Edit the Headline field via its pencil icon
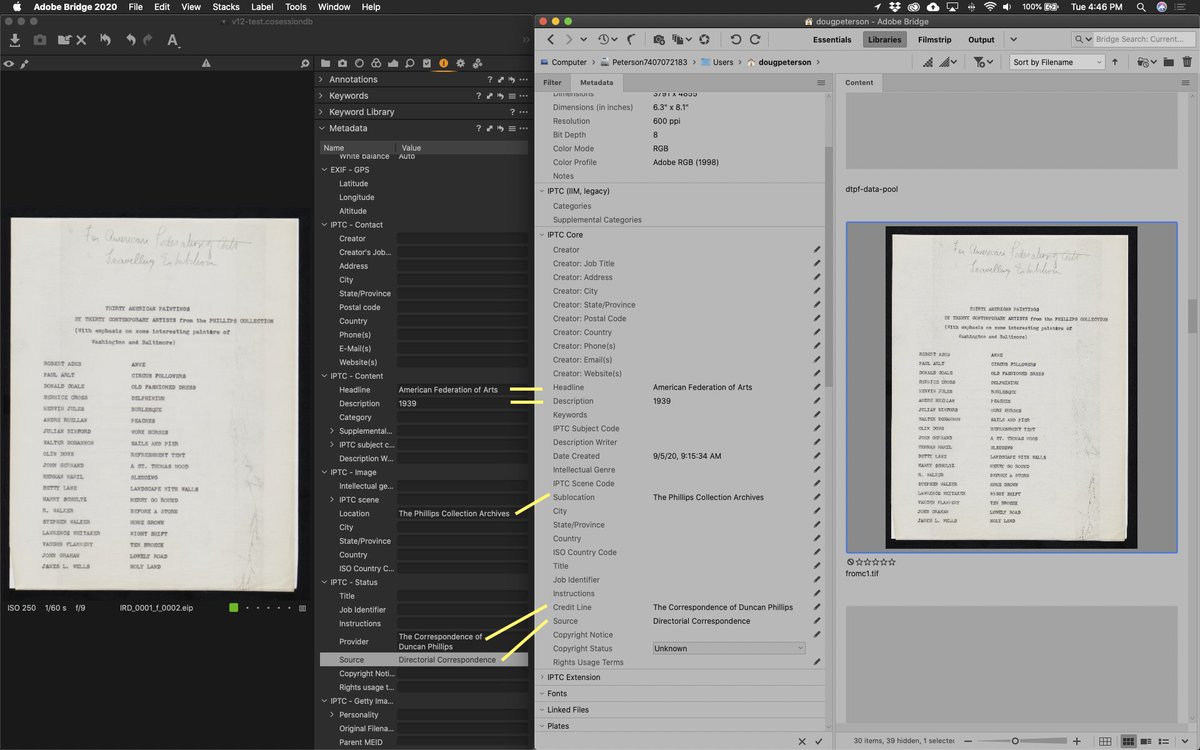Viewport: 1200px width, 750px height. point(817,387)
